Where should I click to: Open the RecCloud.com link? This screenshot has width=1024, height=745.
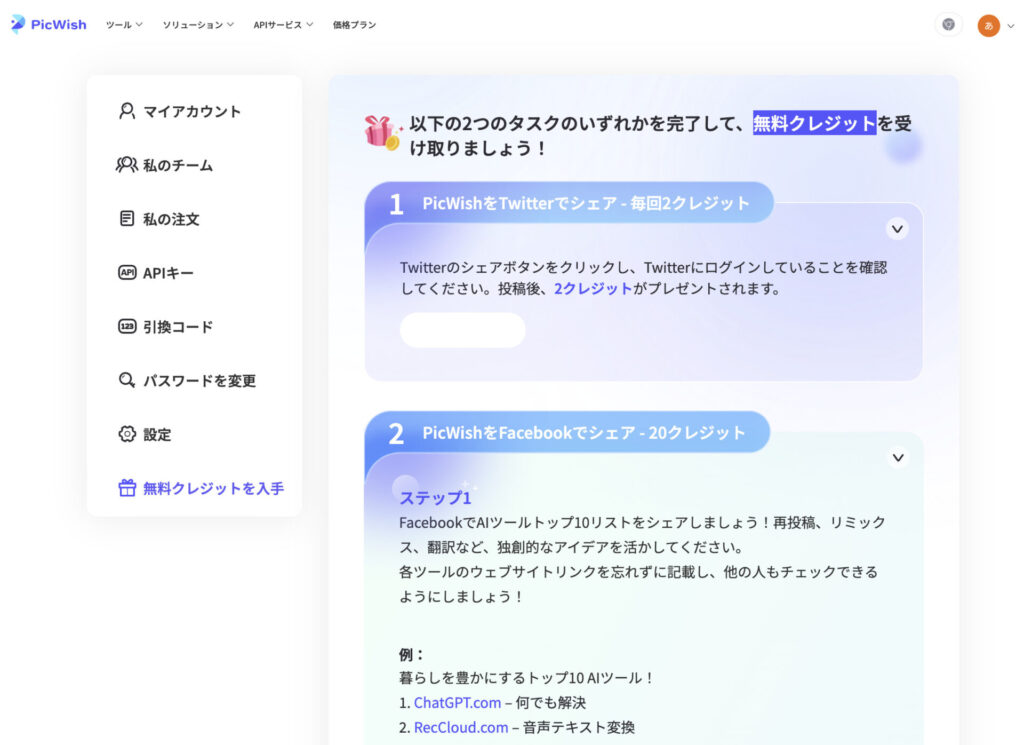click(x=460, y=728)
